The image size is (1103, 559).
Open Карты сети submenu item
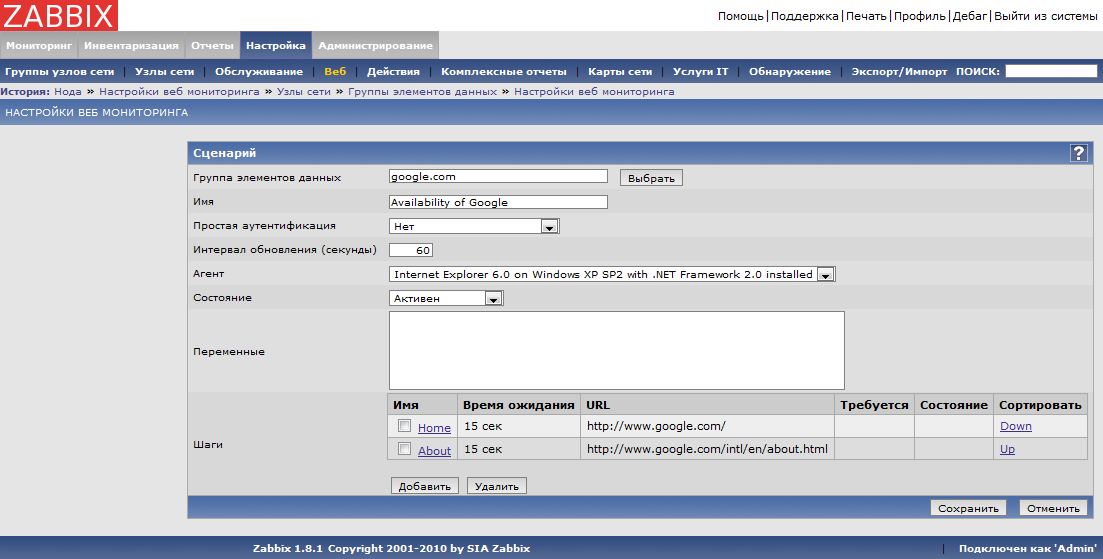coord(620,72)
